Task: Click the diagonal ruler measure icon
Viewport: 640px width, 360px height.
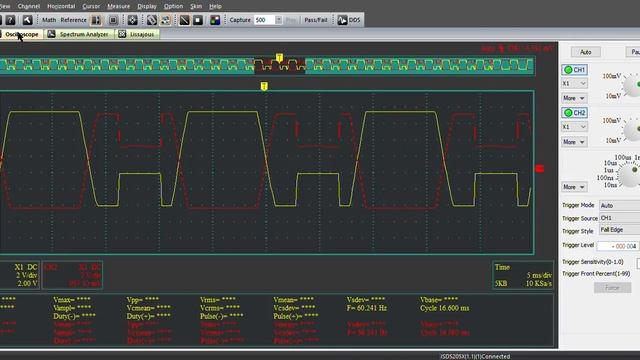Action: (152, 20)
